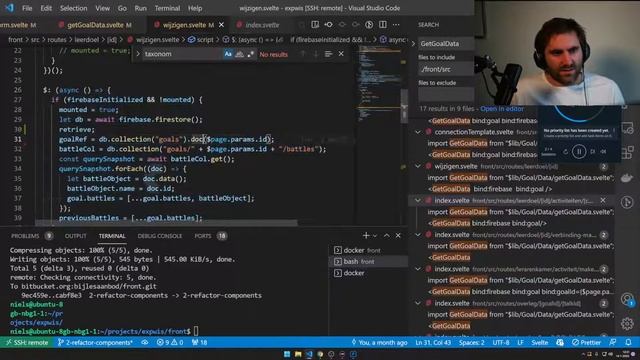Switch to getGoalData.svelte editor tab
Screen dimensions: 640x360
click(x=95, y=25)
